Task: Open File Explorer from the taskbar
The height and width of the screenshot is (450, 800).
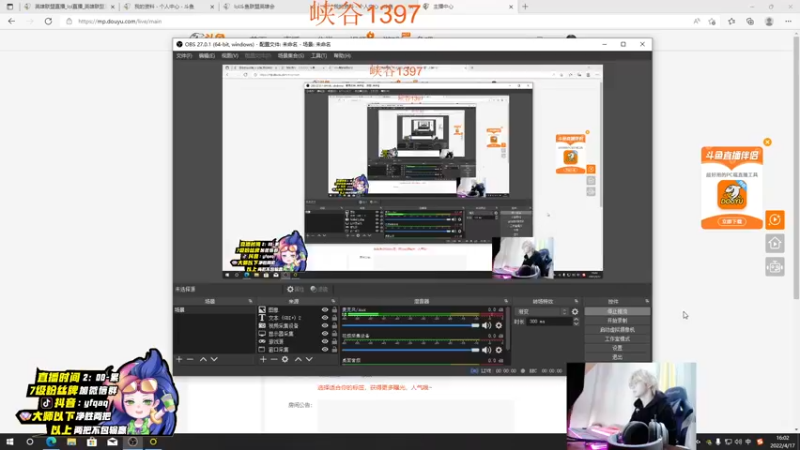Action: 71,442
